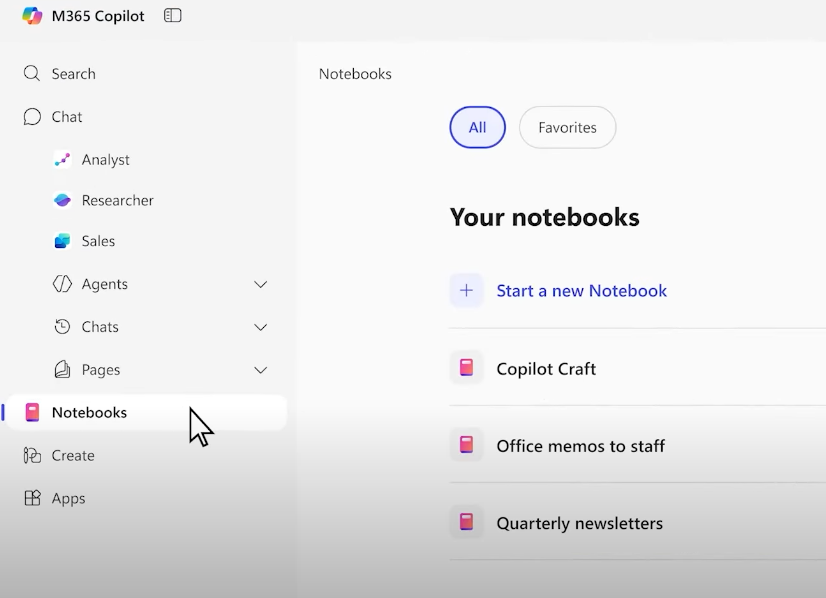Open the Researcher agent label
826x598 pixels.
[x=117, y=200]
